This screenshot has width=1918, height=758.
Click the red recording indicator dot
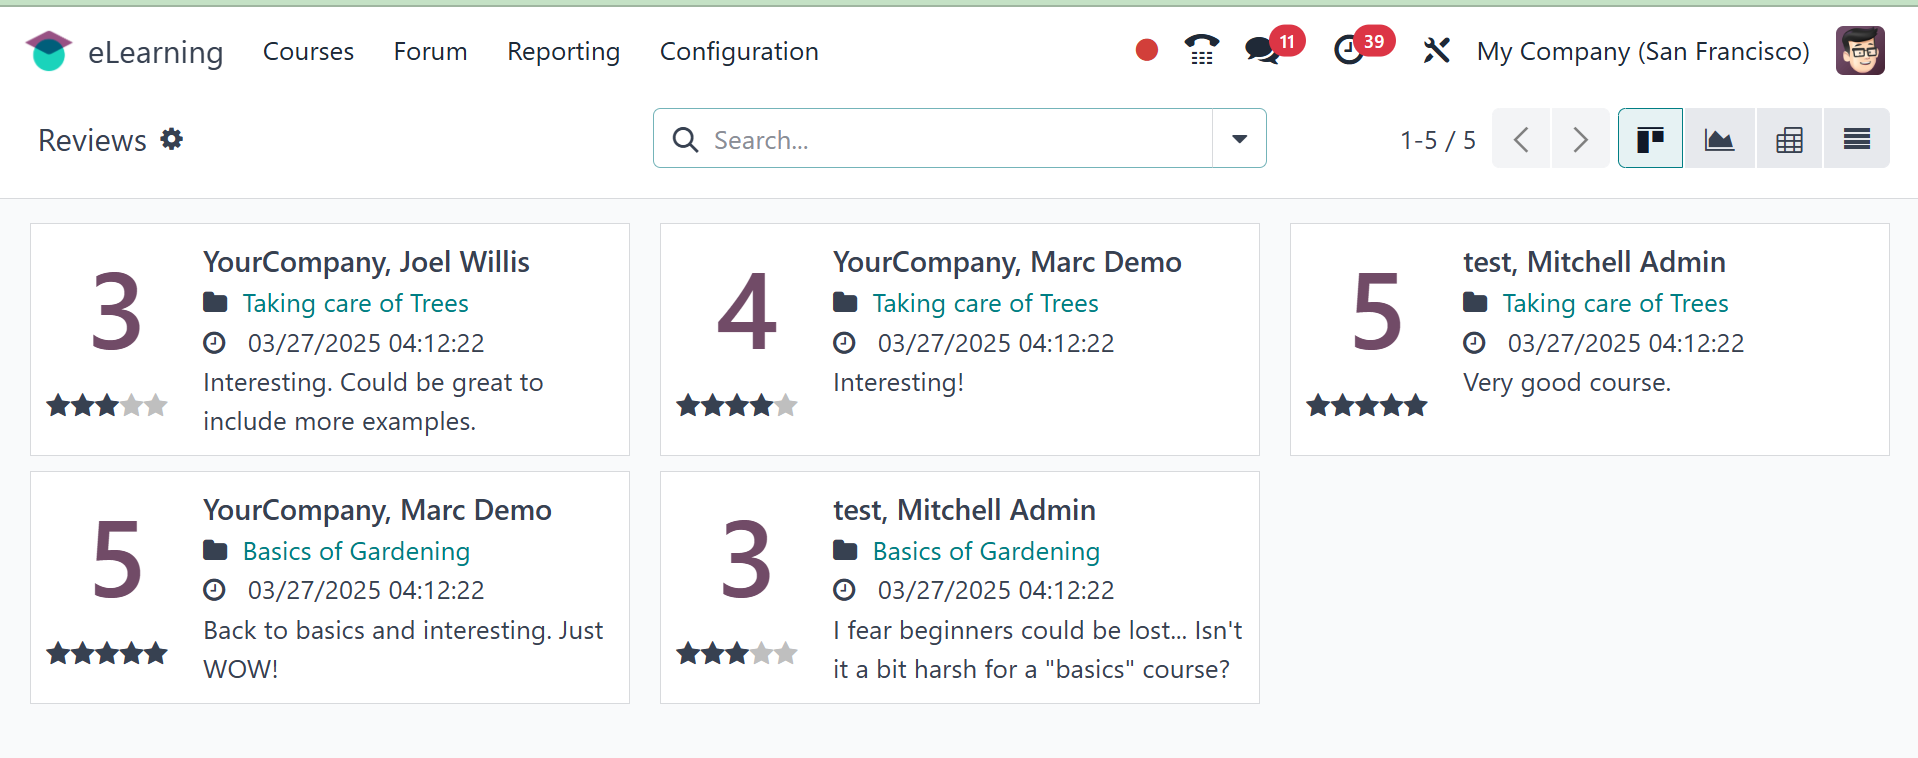point(1146,50)
